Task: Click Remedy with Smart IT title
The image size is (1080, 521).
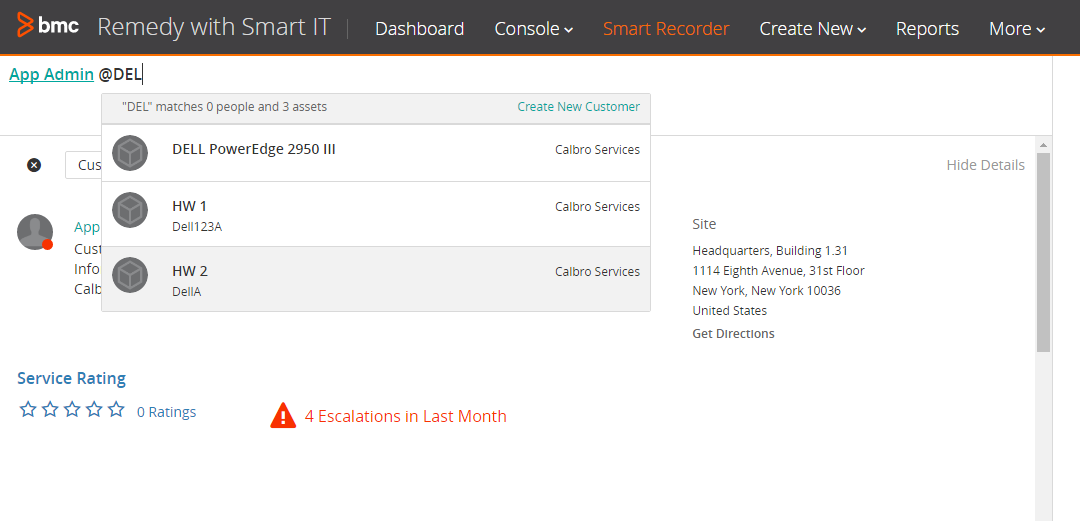Action: [x=214, y=28]
